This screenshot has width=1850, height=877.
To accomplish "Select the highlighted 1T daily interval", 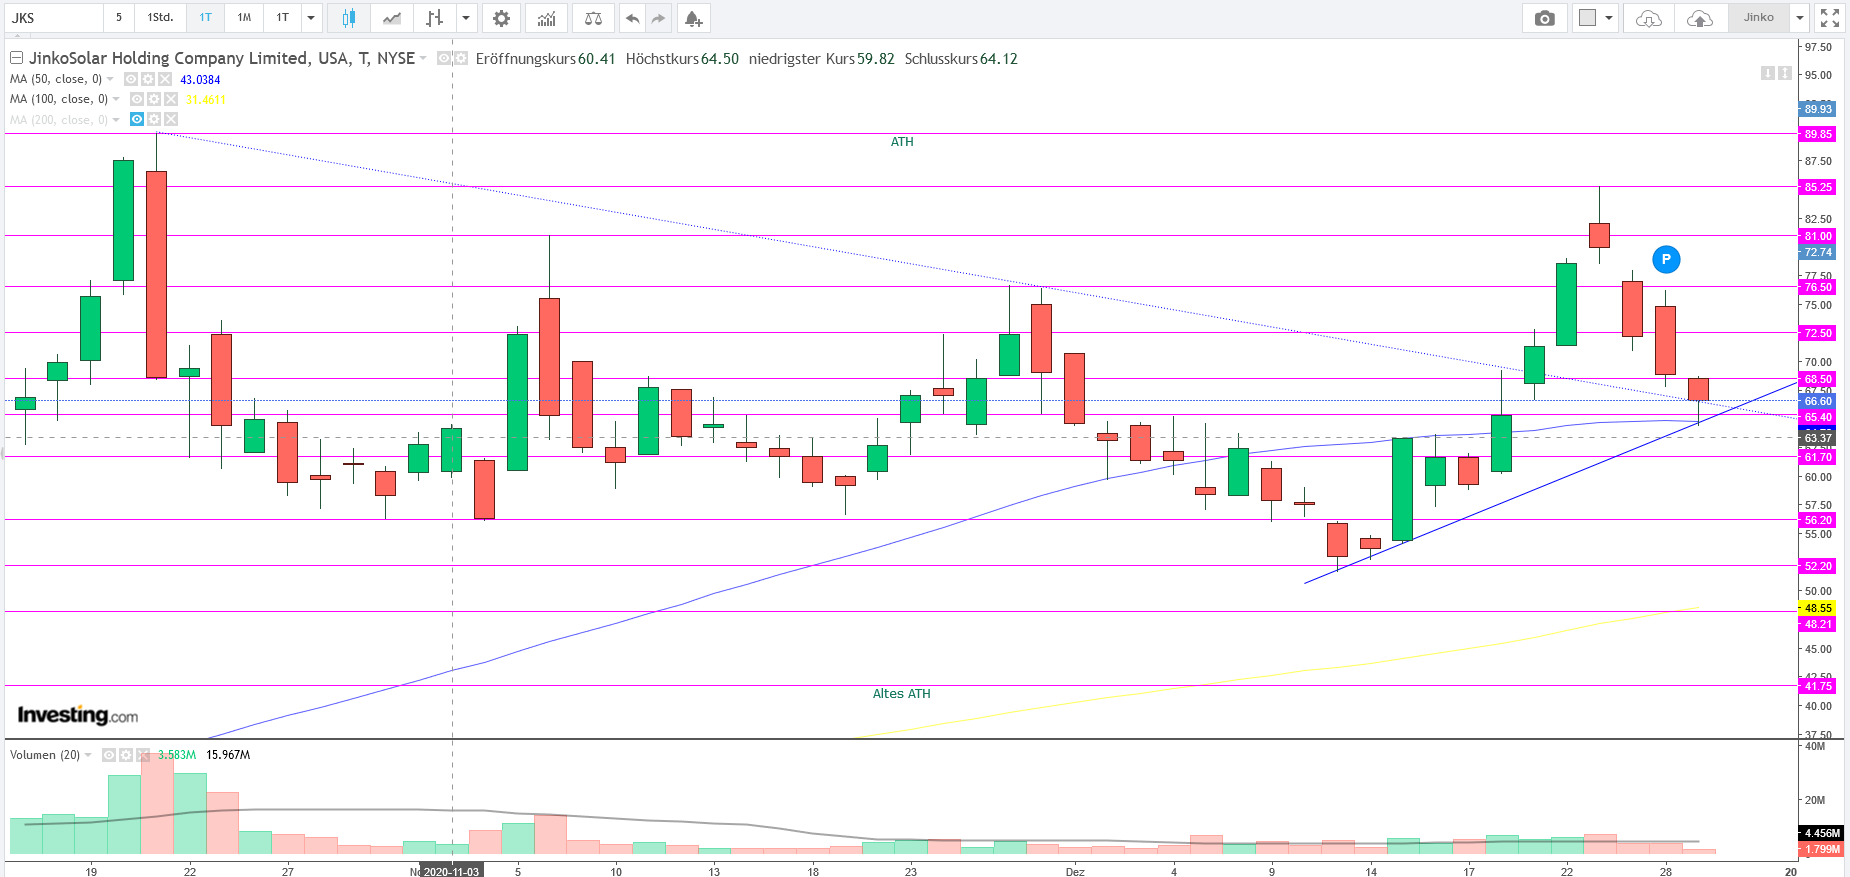I will (205, 18).
